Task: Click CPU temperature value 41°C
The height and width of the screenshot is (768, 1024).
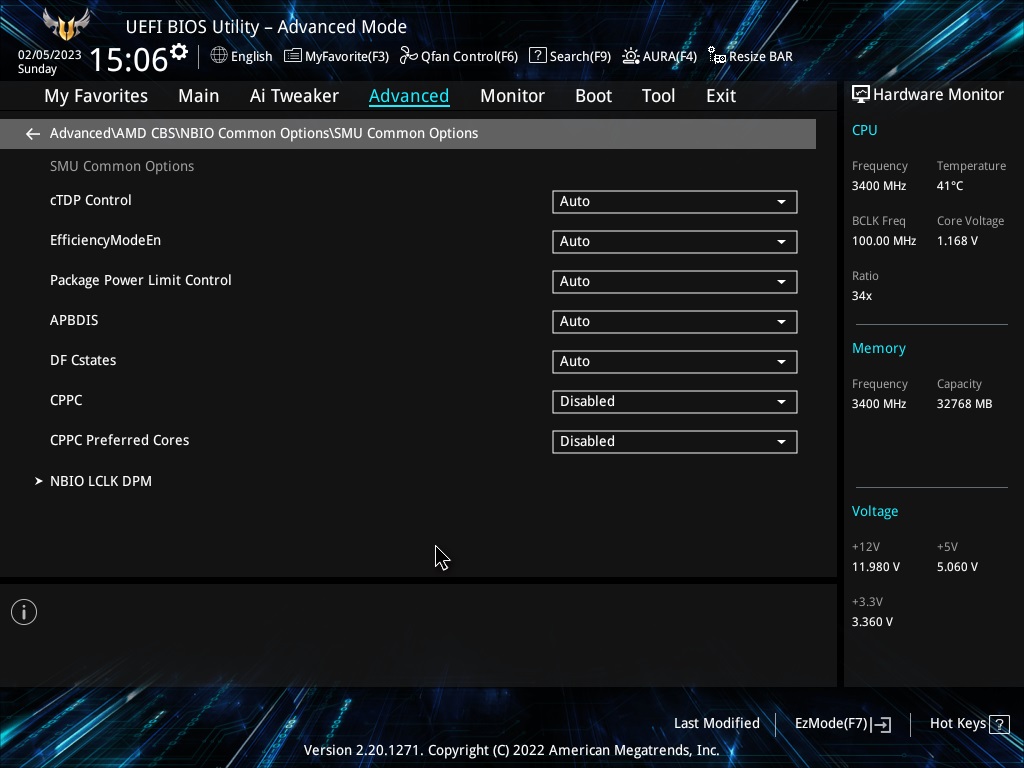Action: click(x=950, y=186)
